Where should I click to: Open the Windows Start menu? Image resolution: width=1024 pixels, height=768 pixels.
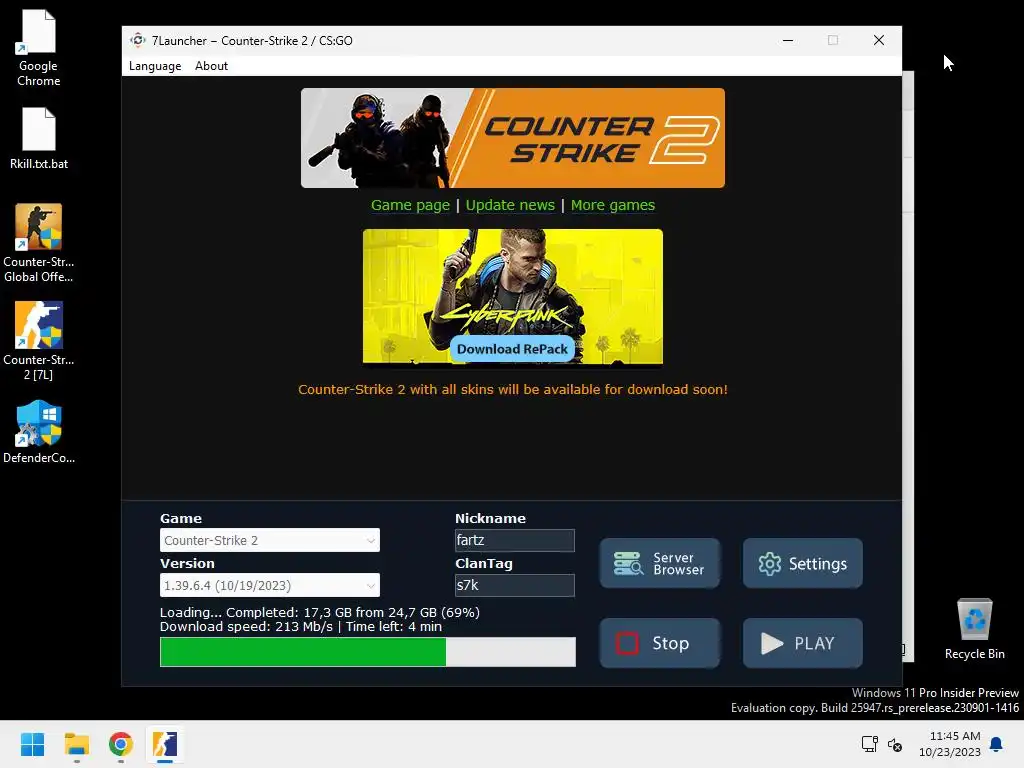point(32,744)
